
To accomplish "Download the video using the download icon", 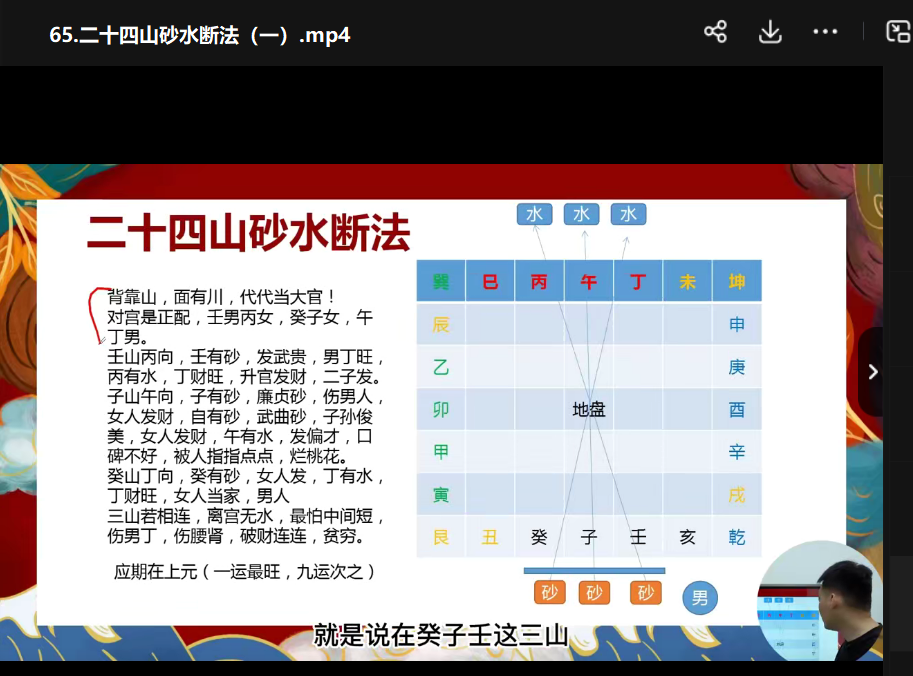I will pos(770,32).
